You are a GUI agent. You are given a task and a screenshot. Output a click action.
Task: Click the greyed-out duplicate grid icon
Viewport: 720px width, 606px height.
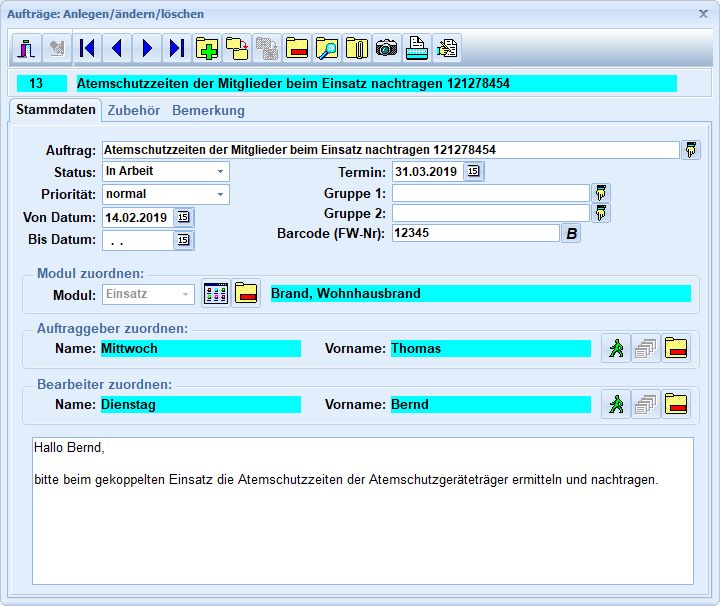click(x=267, y=48)
